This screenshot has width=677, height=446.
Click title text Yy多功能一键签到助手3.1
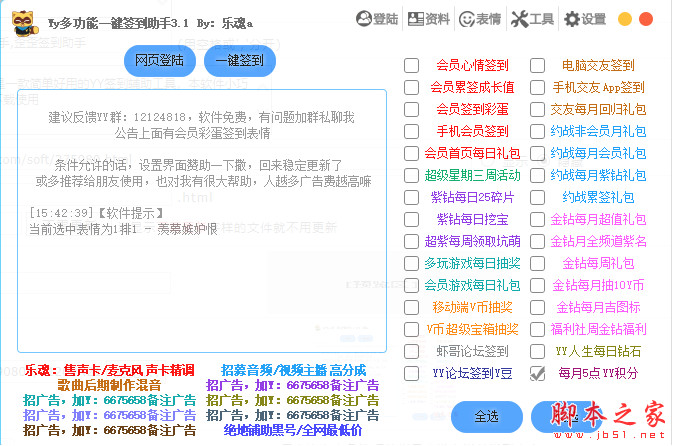coord(118,23)
